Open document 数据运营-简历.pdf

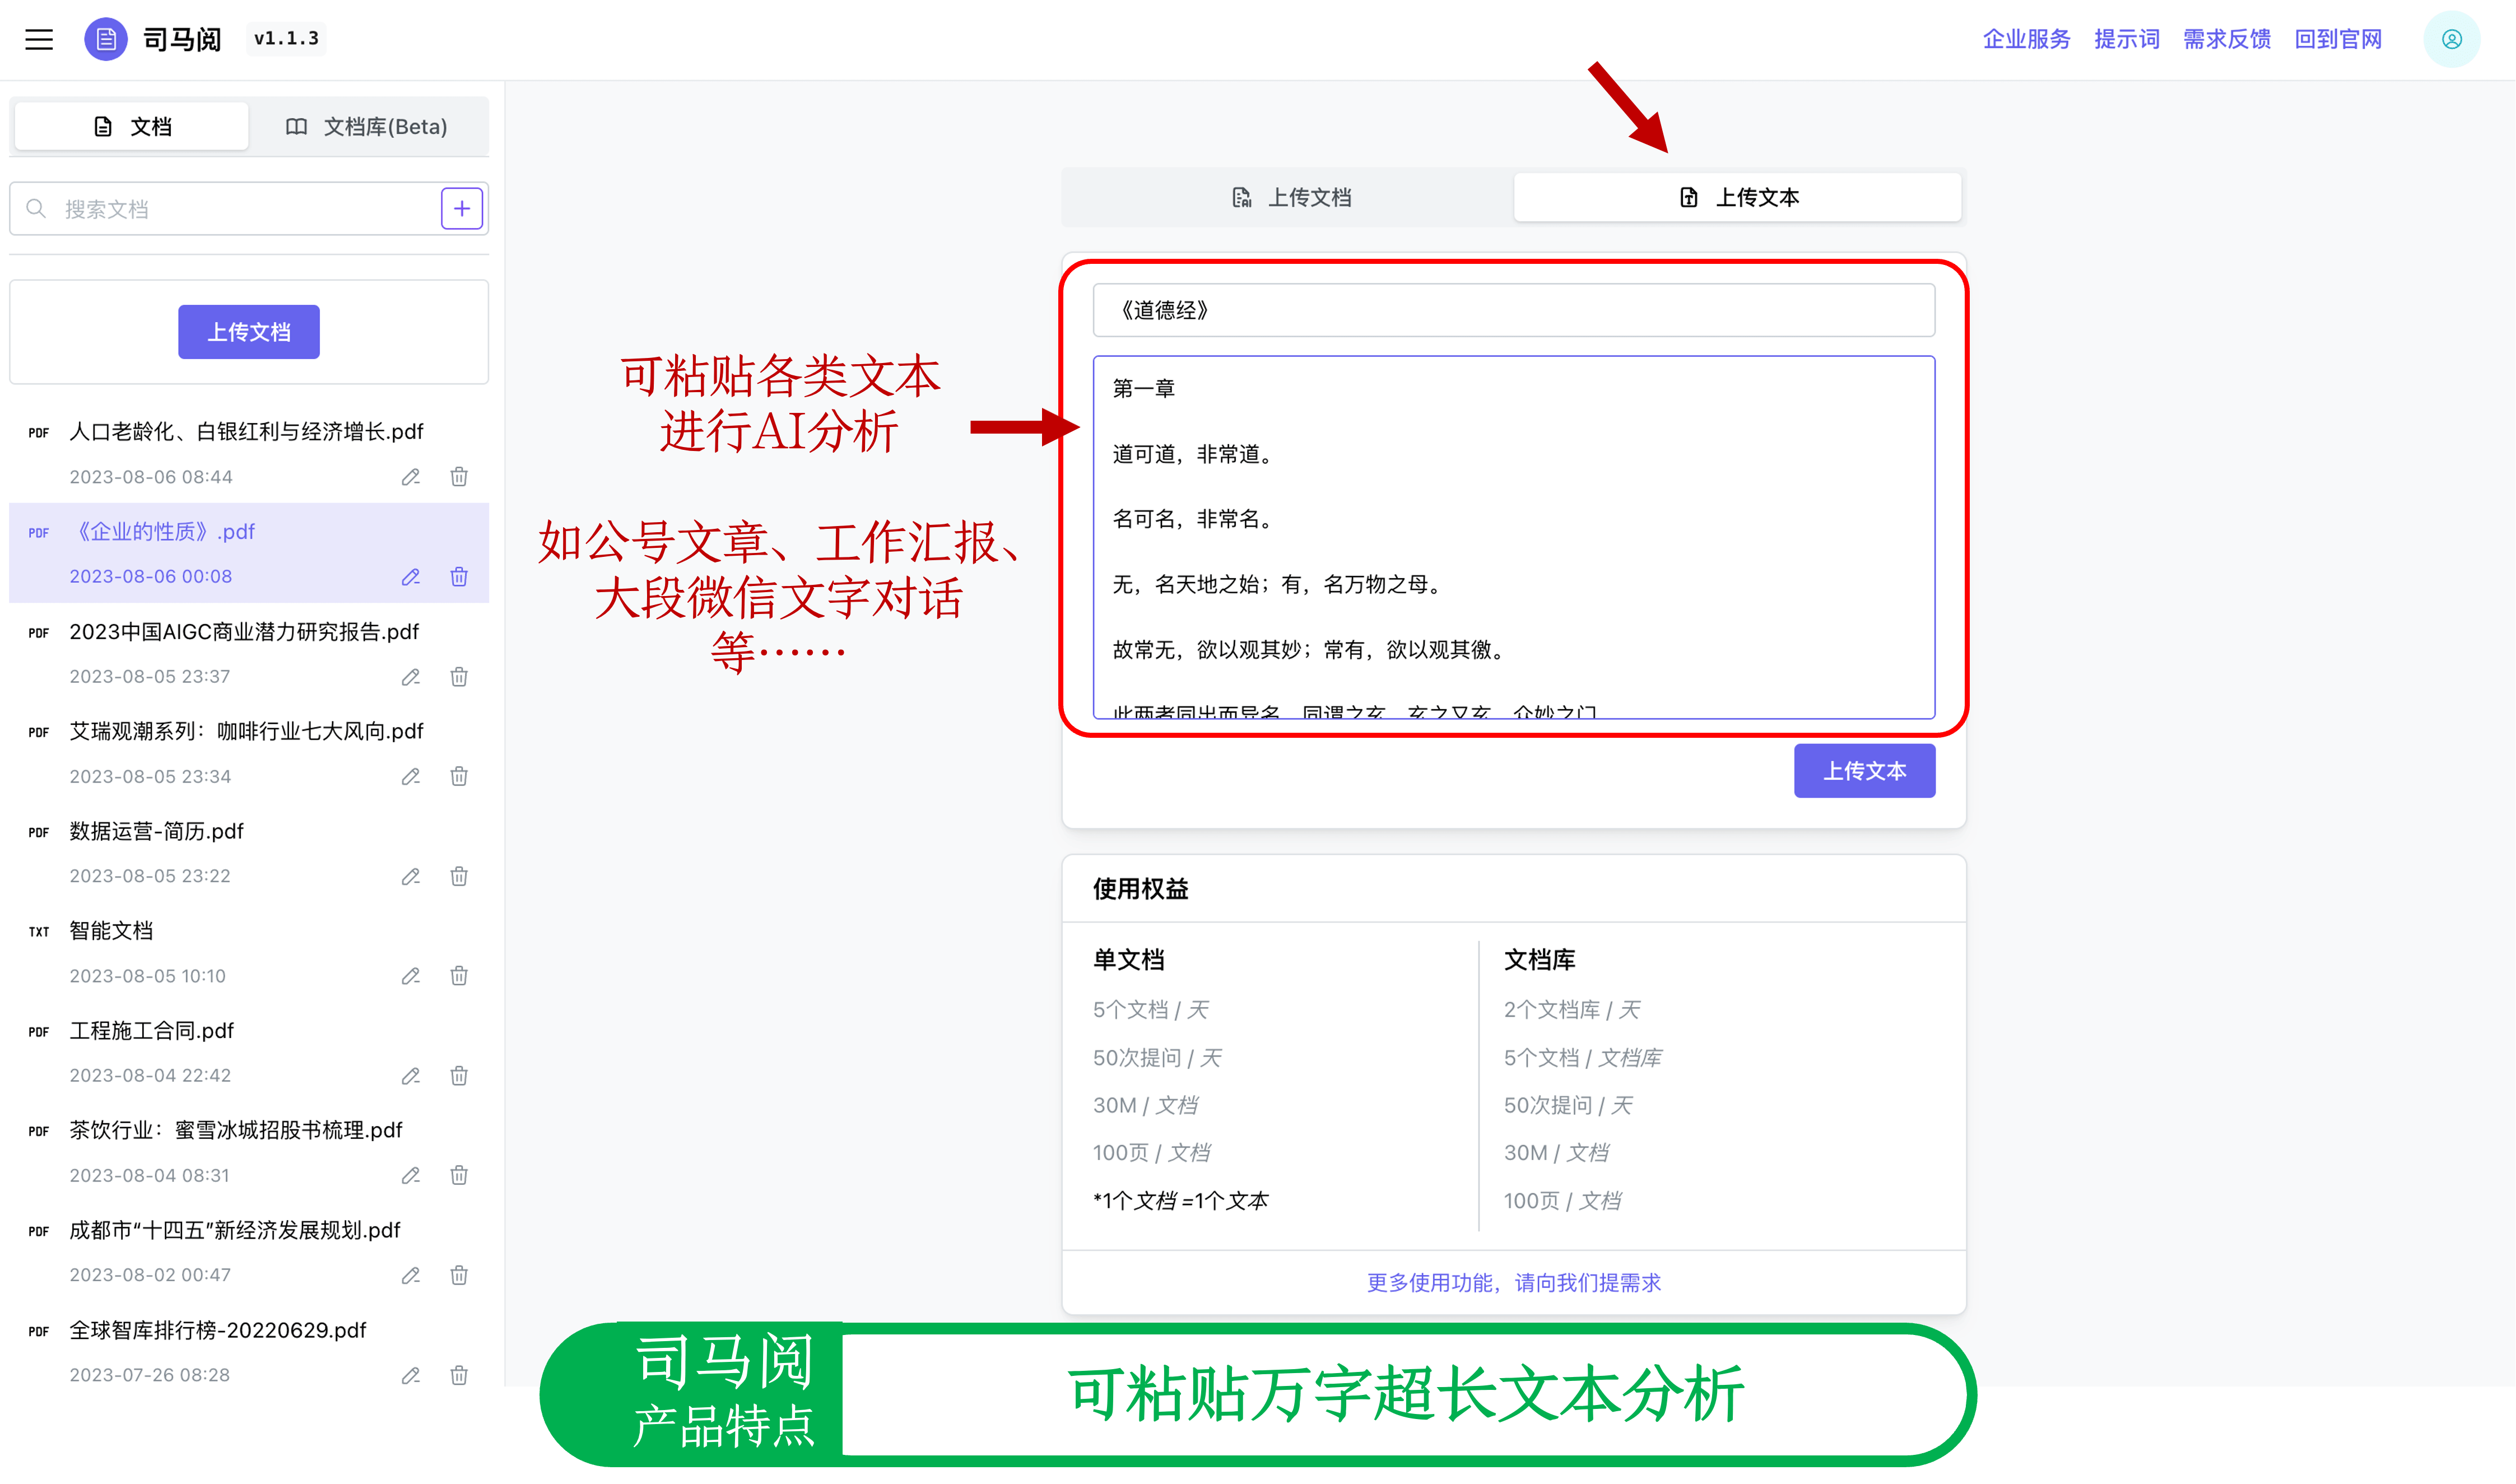[x=156, y=832]
